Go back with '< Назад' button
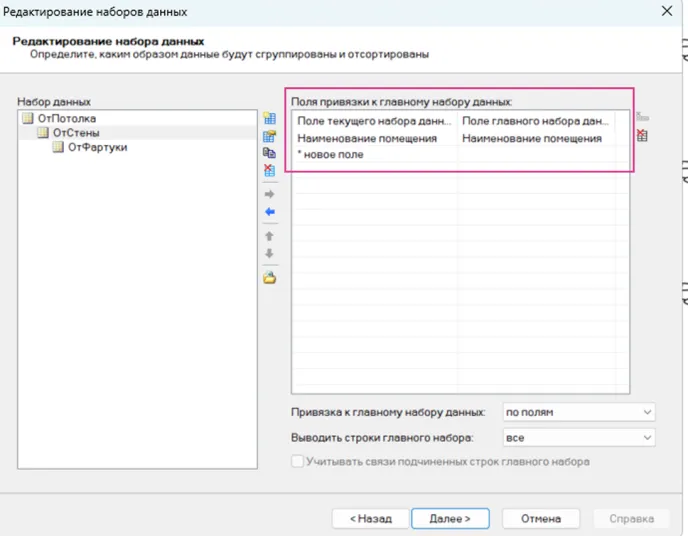The width and height of the screenshot is (688, 536). coord(370,519)
